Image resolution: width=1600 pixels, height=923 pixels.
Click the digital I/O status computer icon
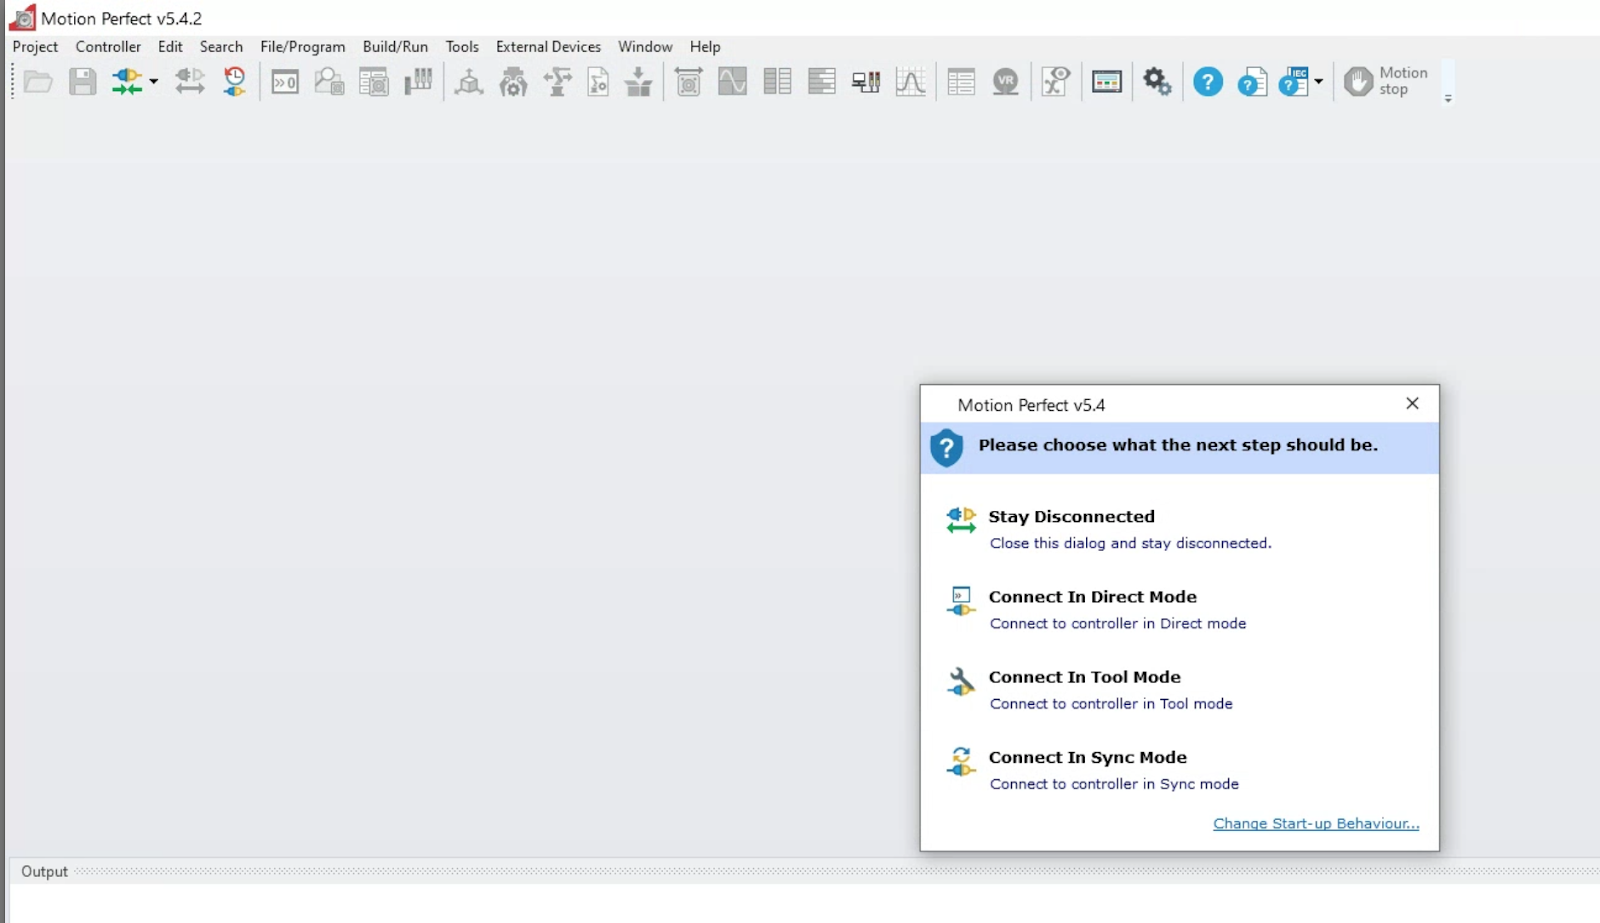click(x=866, y=82)
